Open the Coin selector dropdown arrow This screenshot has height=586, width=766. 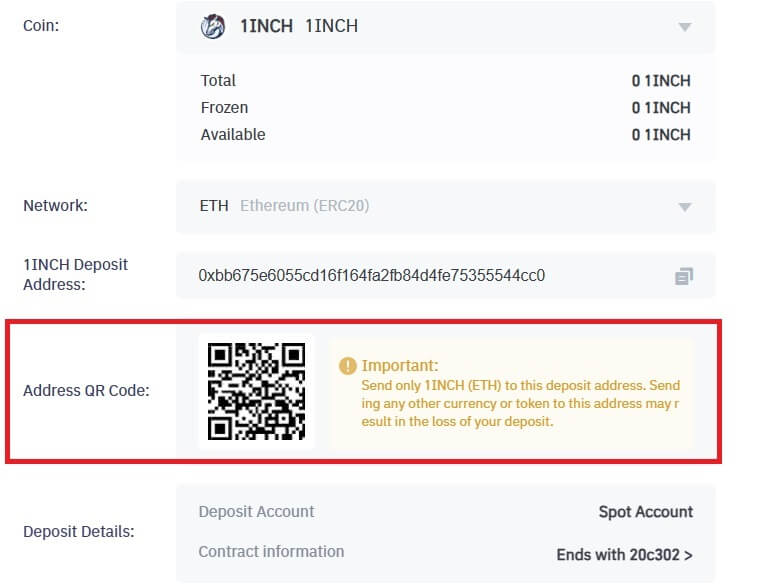pos(685,27)
